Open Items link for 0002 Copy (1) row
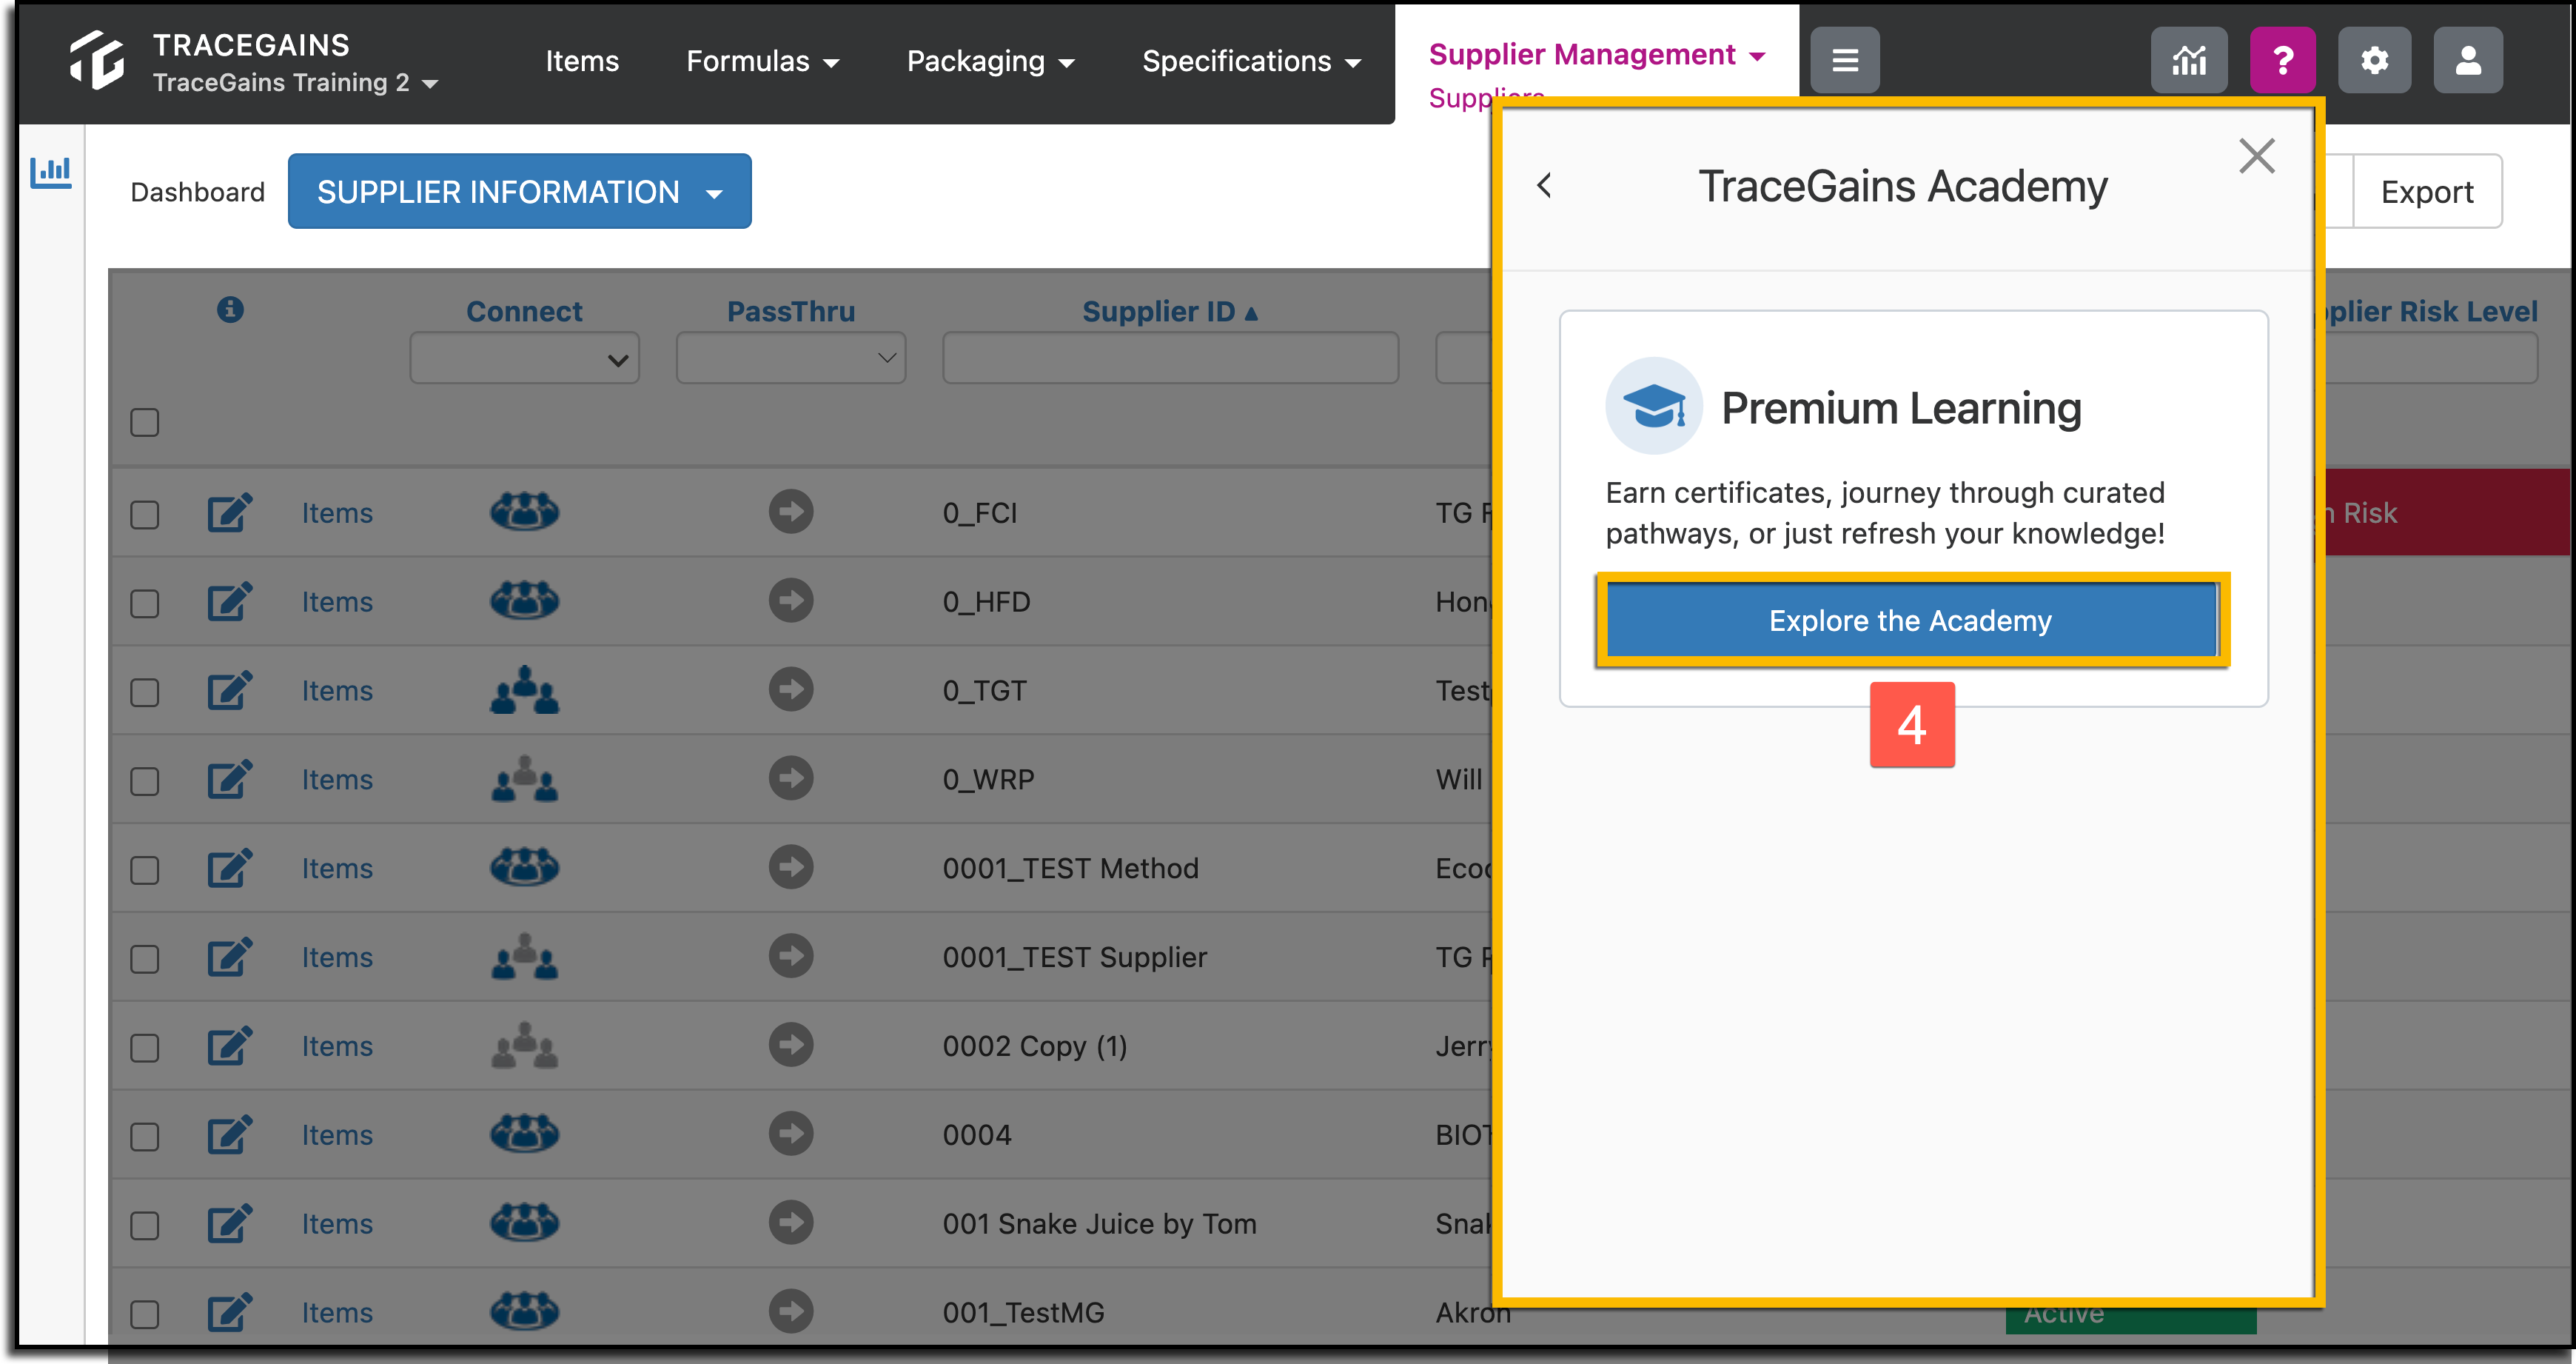Viewport: 2576px width, 1364px height. pyautogui.click(x=337, y=1046)
